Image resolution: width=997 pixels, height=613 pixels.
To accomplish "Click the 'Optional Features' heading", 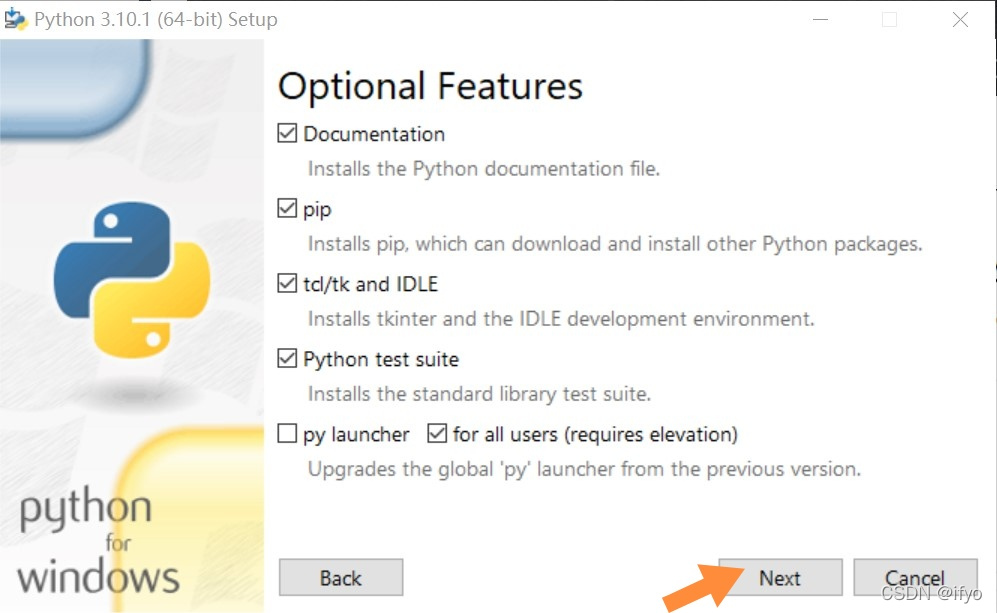I will 430,87.
